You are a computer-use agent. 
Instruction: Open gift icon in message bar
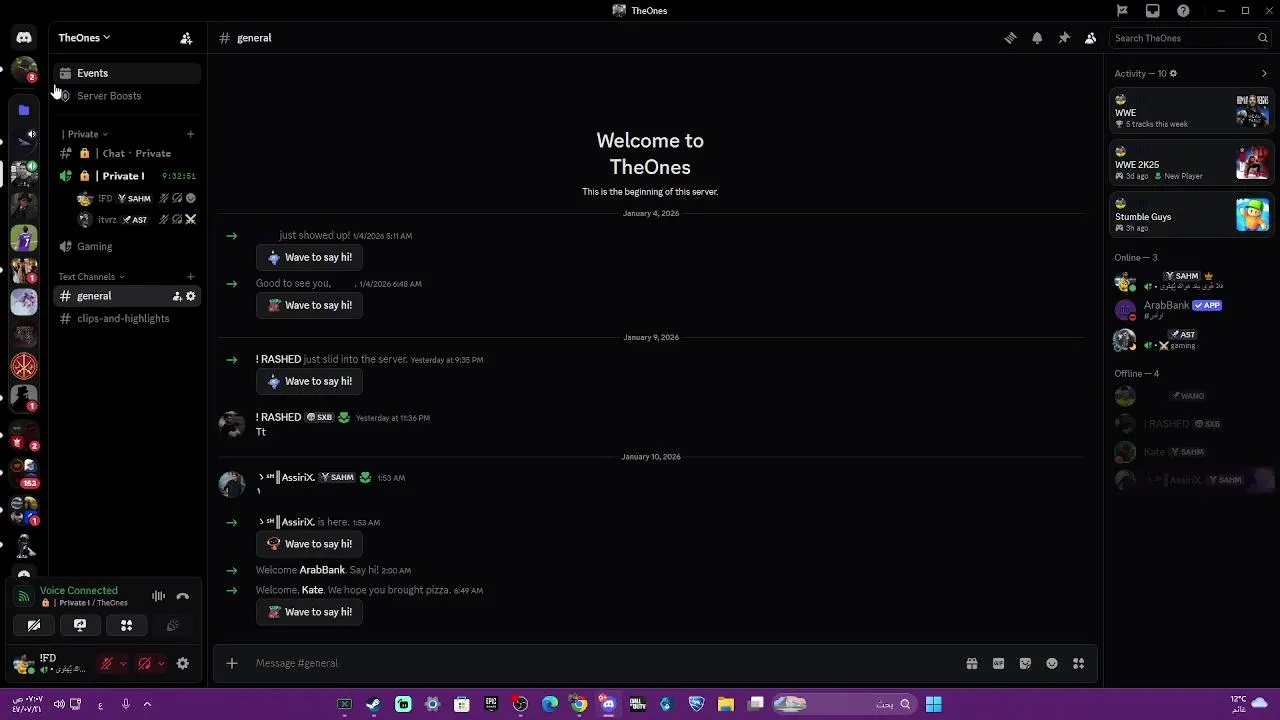(971, 663)
